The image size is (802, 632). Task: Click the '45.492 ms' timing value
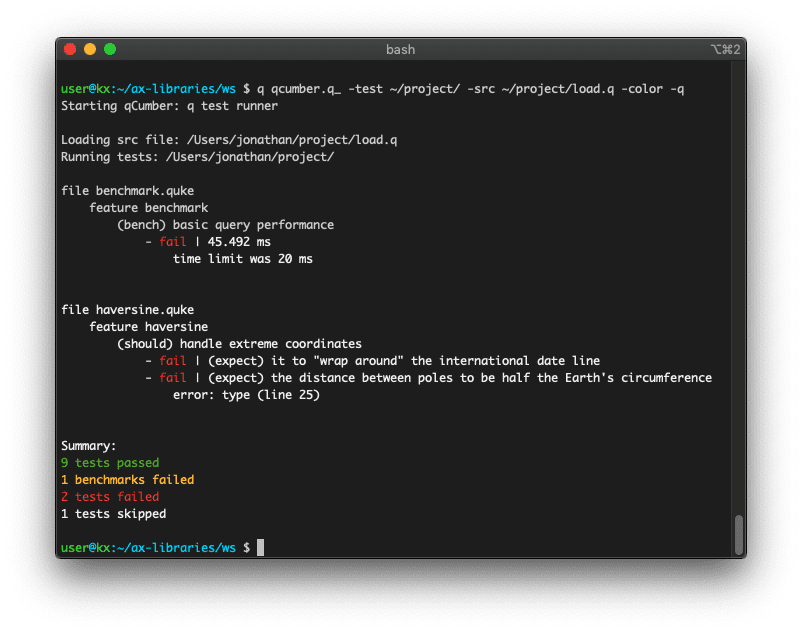(x=239, y=242)
